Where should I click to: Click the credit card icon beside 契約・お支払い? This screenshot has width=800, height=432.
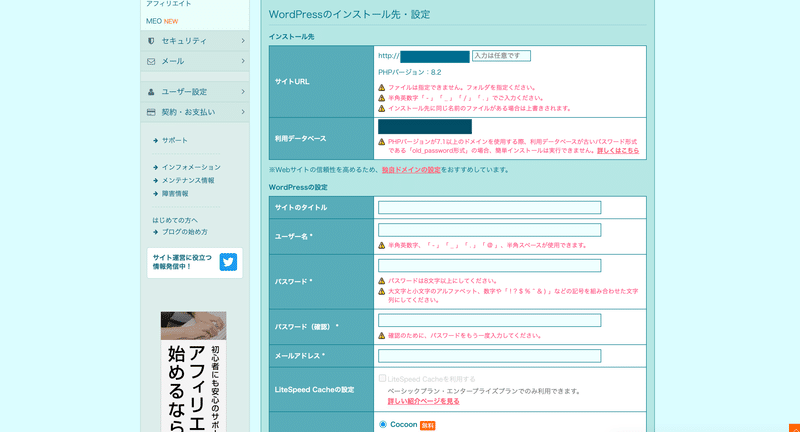tap(151, 112)
